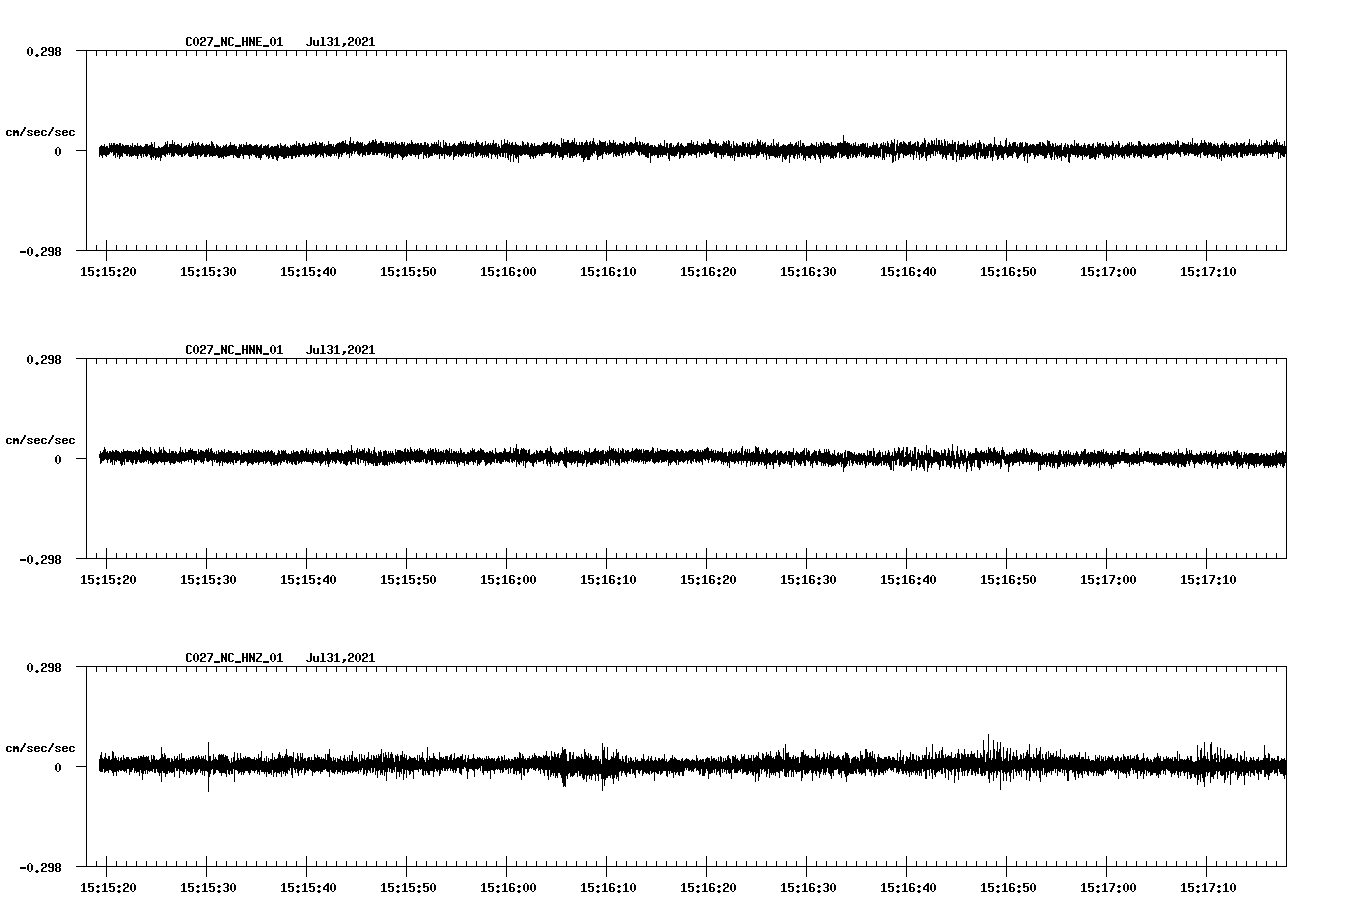
Task: Click the zero axis label on HNZ plot
Action: tap(58, 768)
